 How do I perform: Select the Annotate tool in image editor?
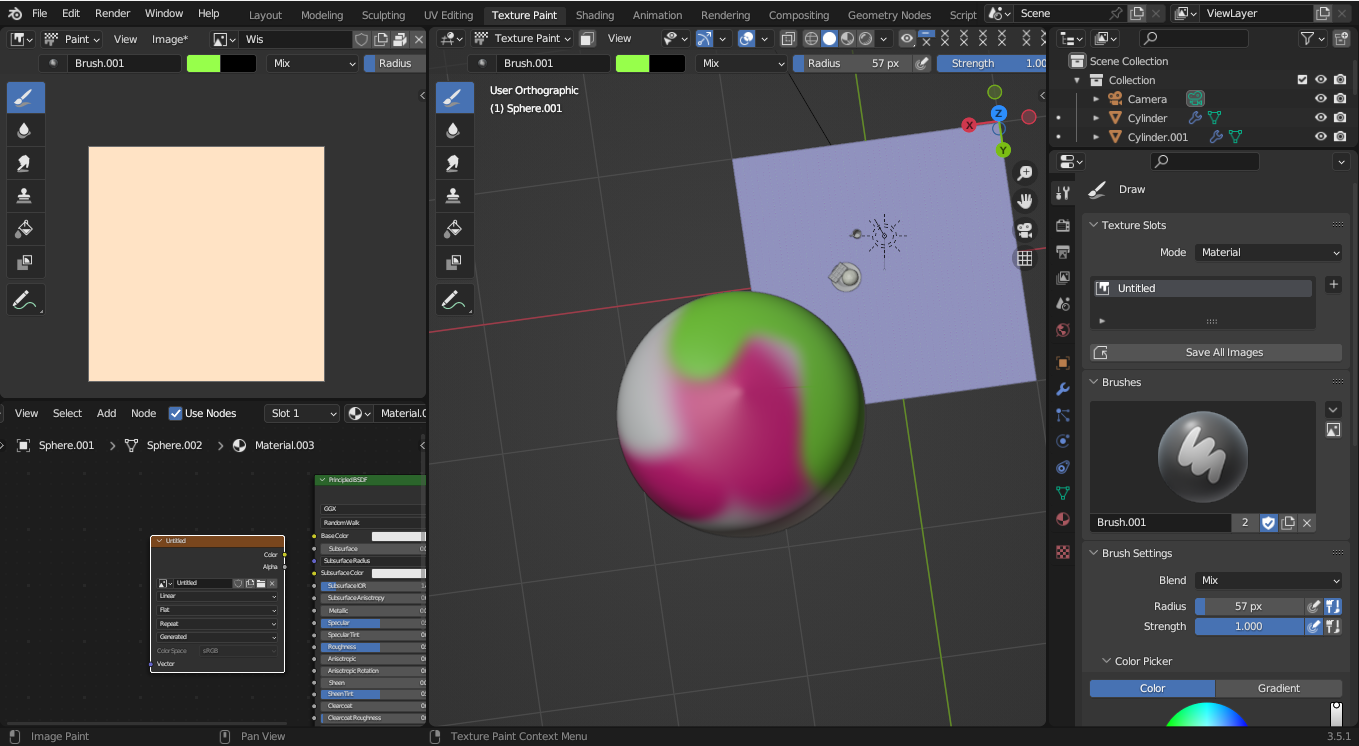(x=25, y=299)
